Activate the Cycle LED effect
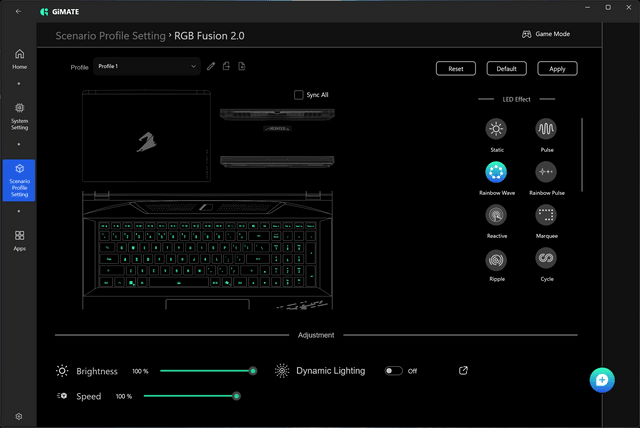640x428 pixels. (x=546, y=258)
